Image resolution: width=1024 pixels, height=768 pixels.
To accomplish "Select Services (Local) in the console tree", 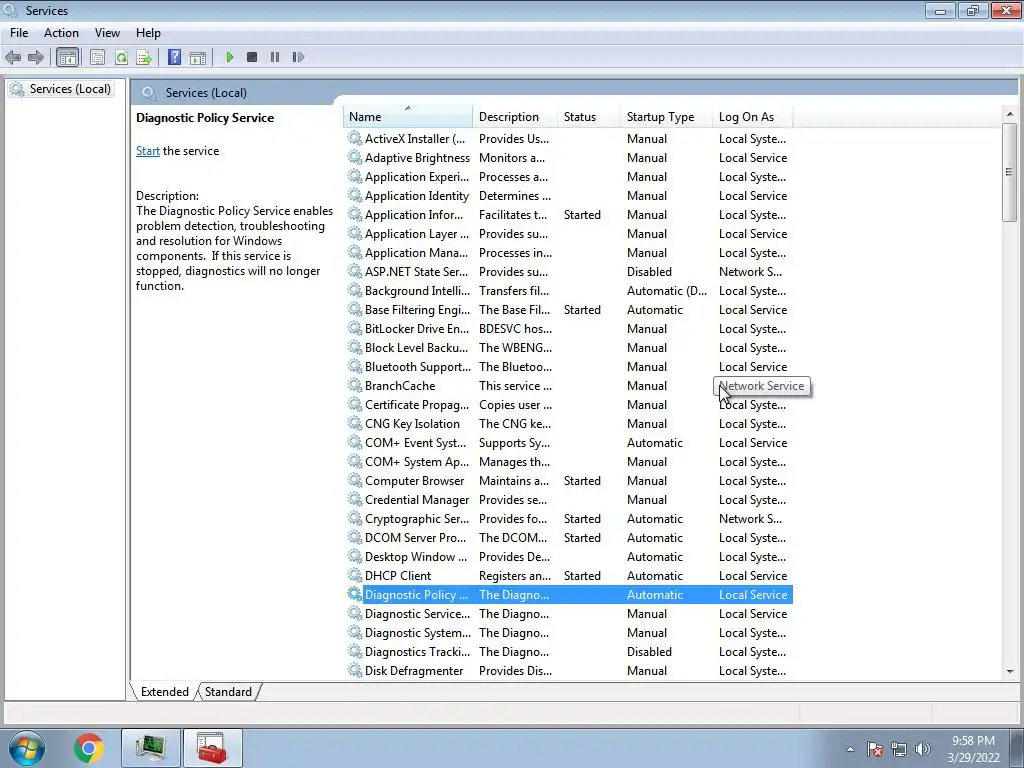I will point(61,89).
